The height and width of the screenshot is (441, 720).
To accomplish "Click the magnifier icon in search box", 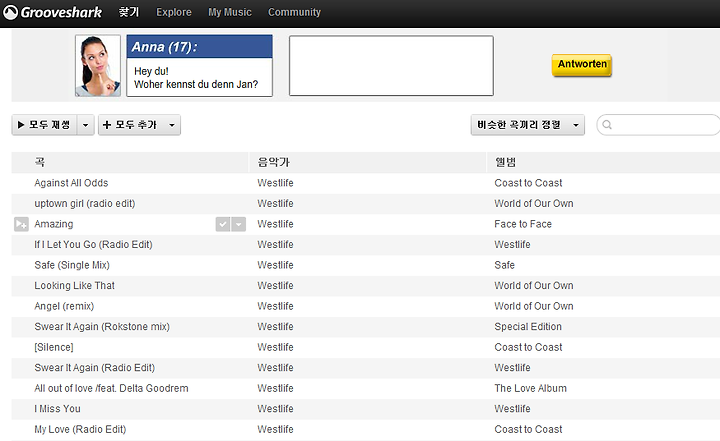I will (607, 125).
